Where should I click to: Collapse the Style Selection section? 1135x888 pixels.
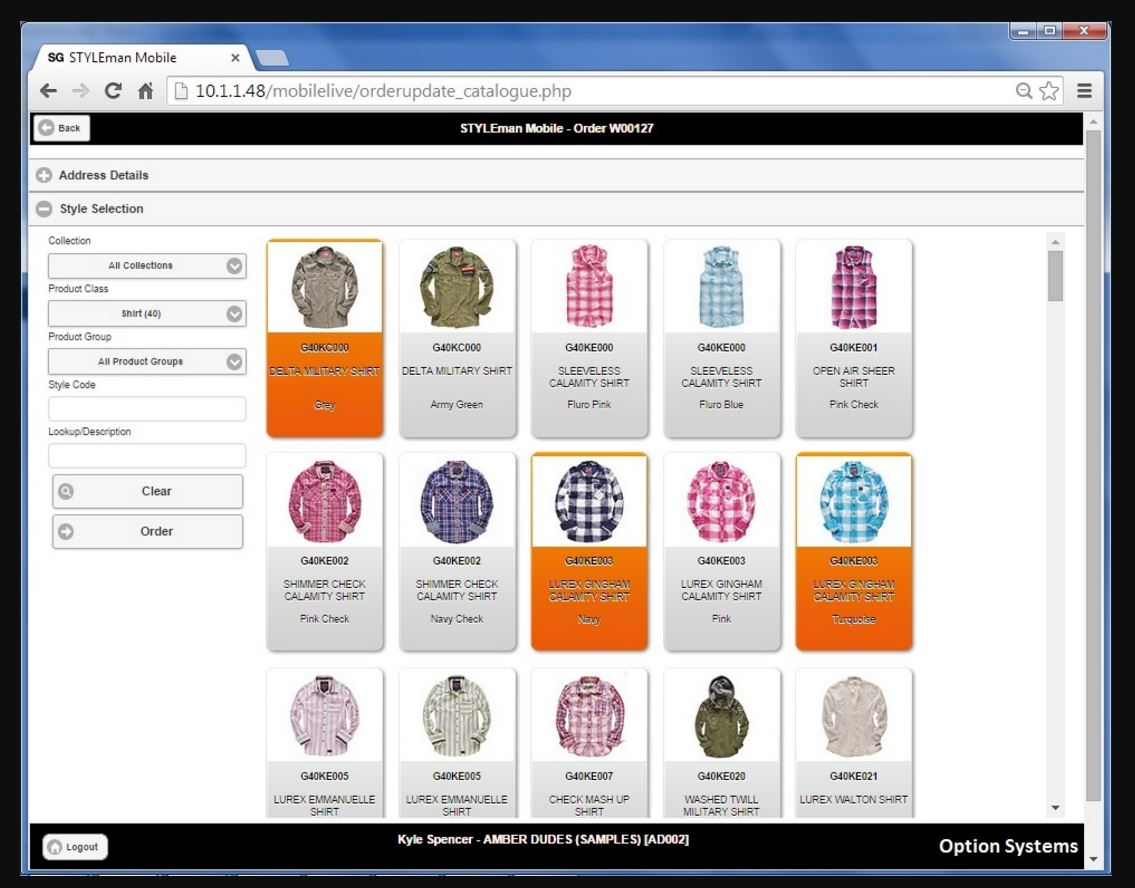pos(556,208)
